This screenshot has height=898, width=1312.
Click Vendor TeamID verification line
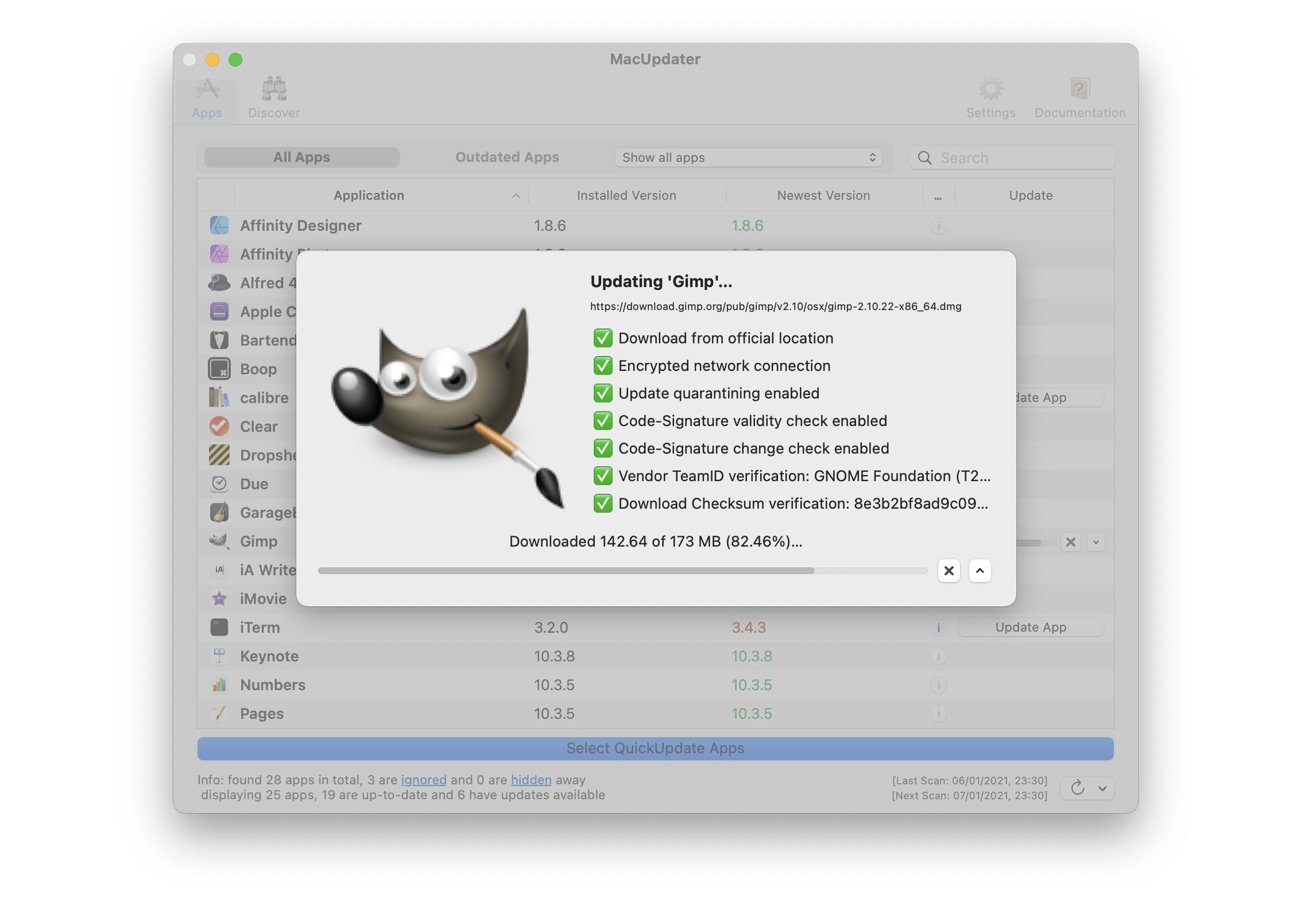tap(792, 476)
